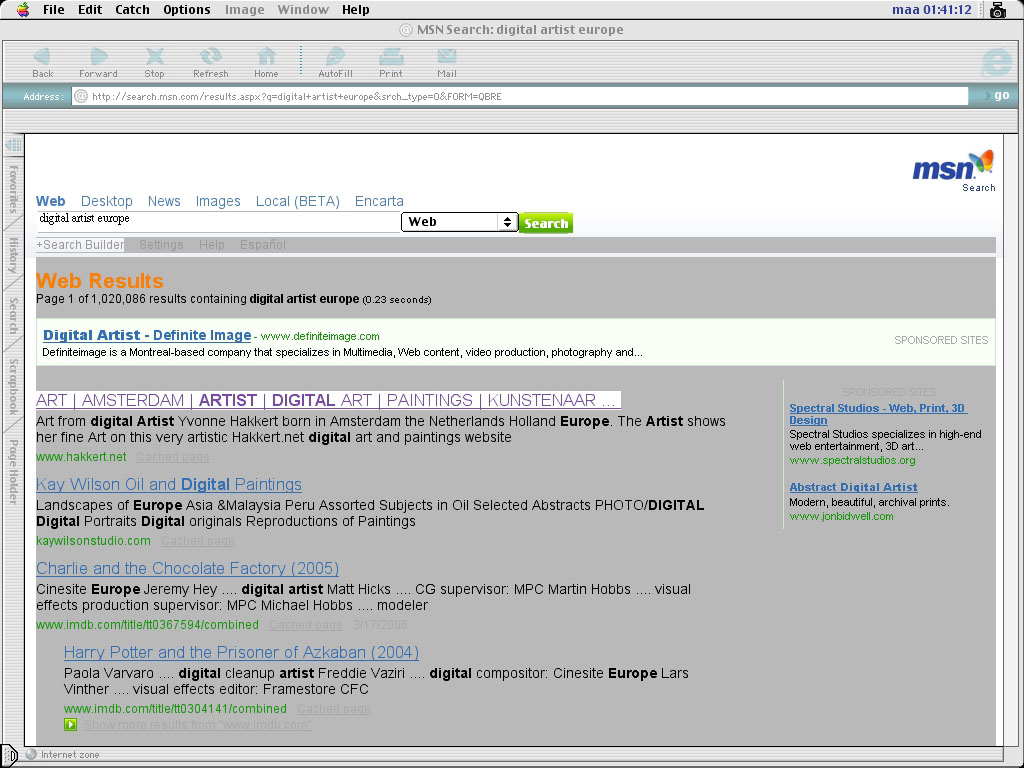Collapse the explorer bar tab handle
Screen dimensions: 1024x768
tap(13, 146)
